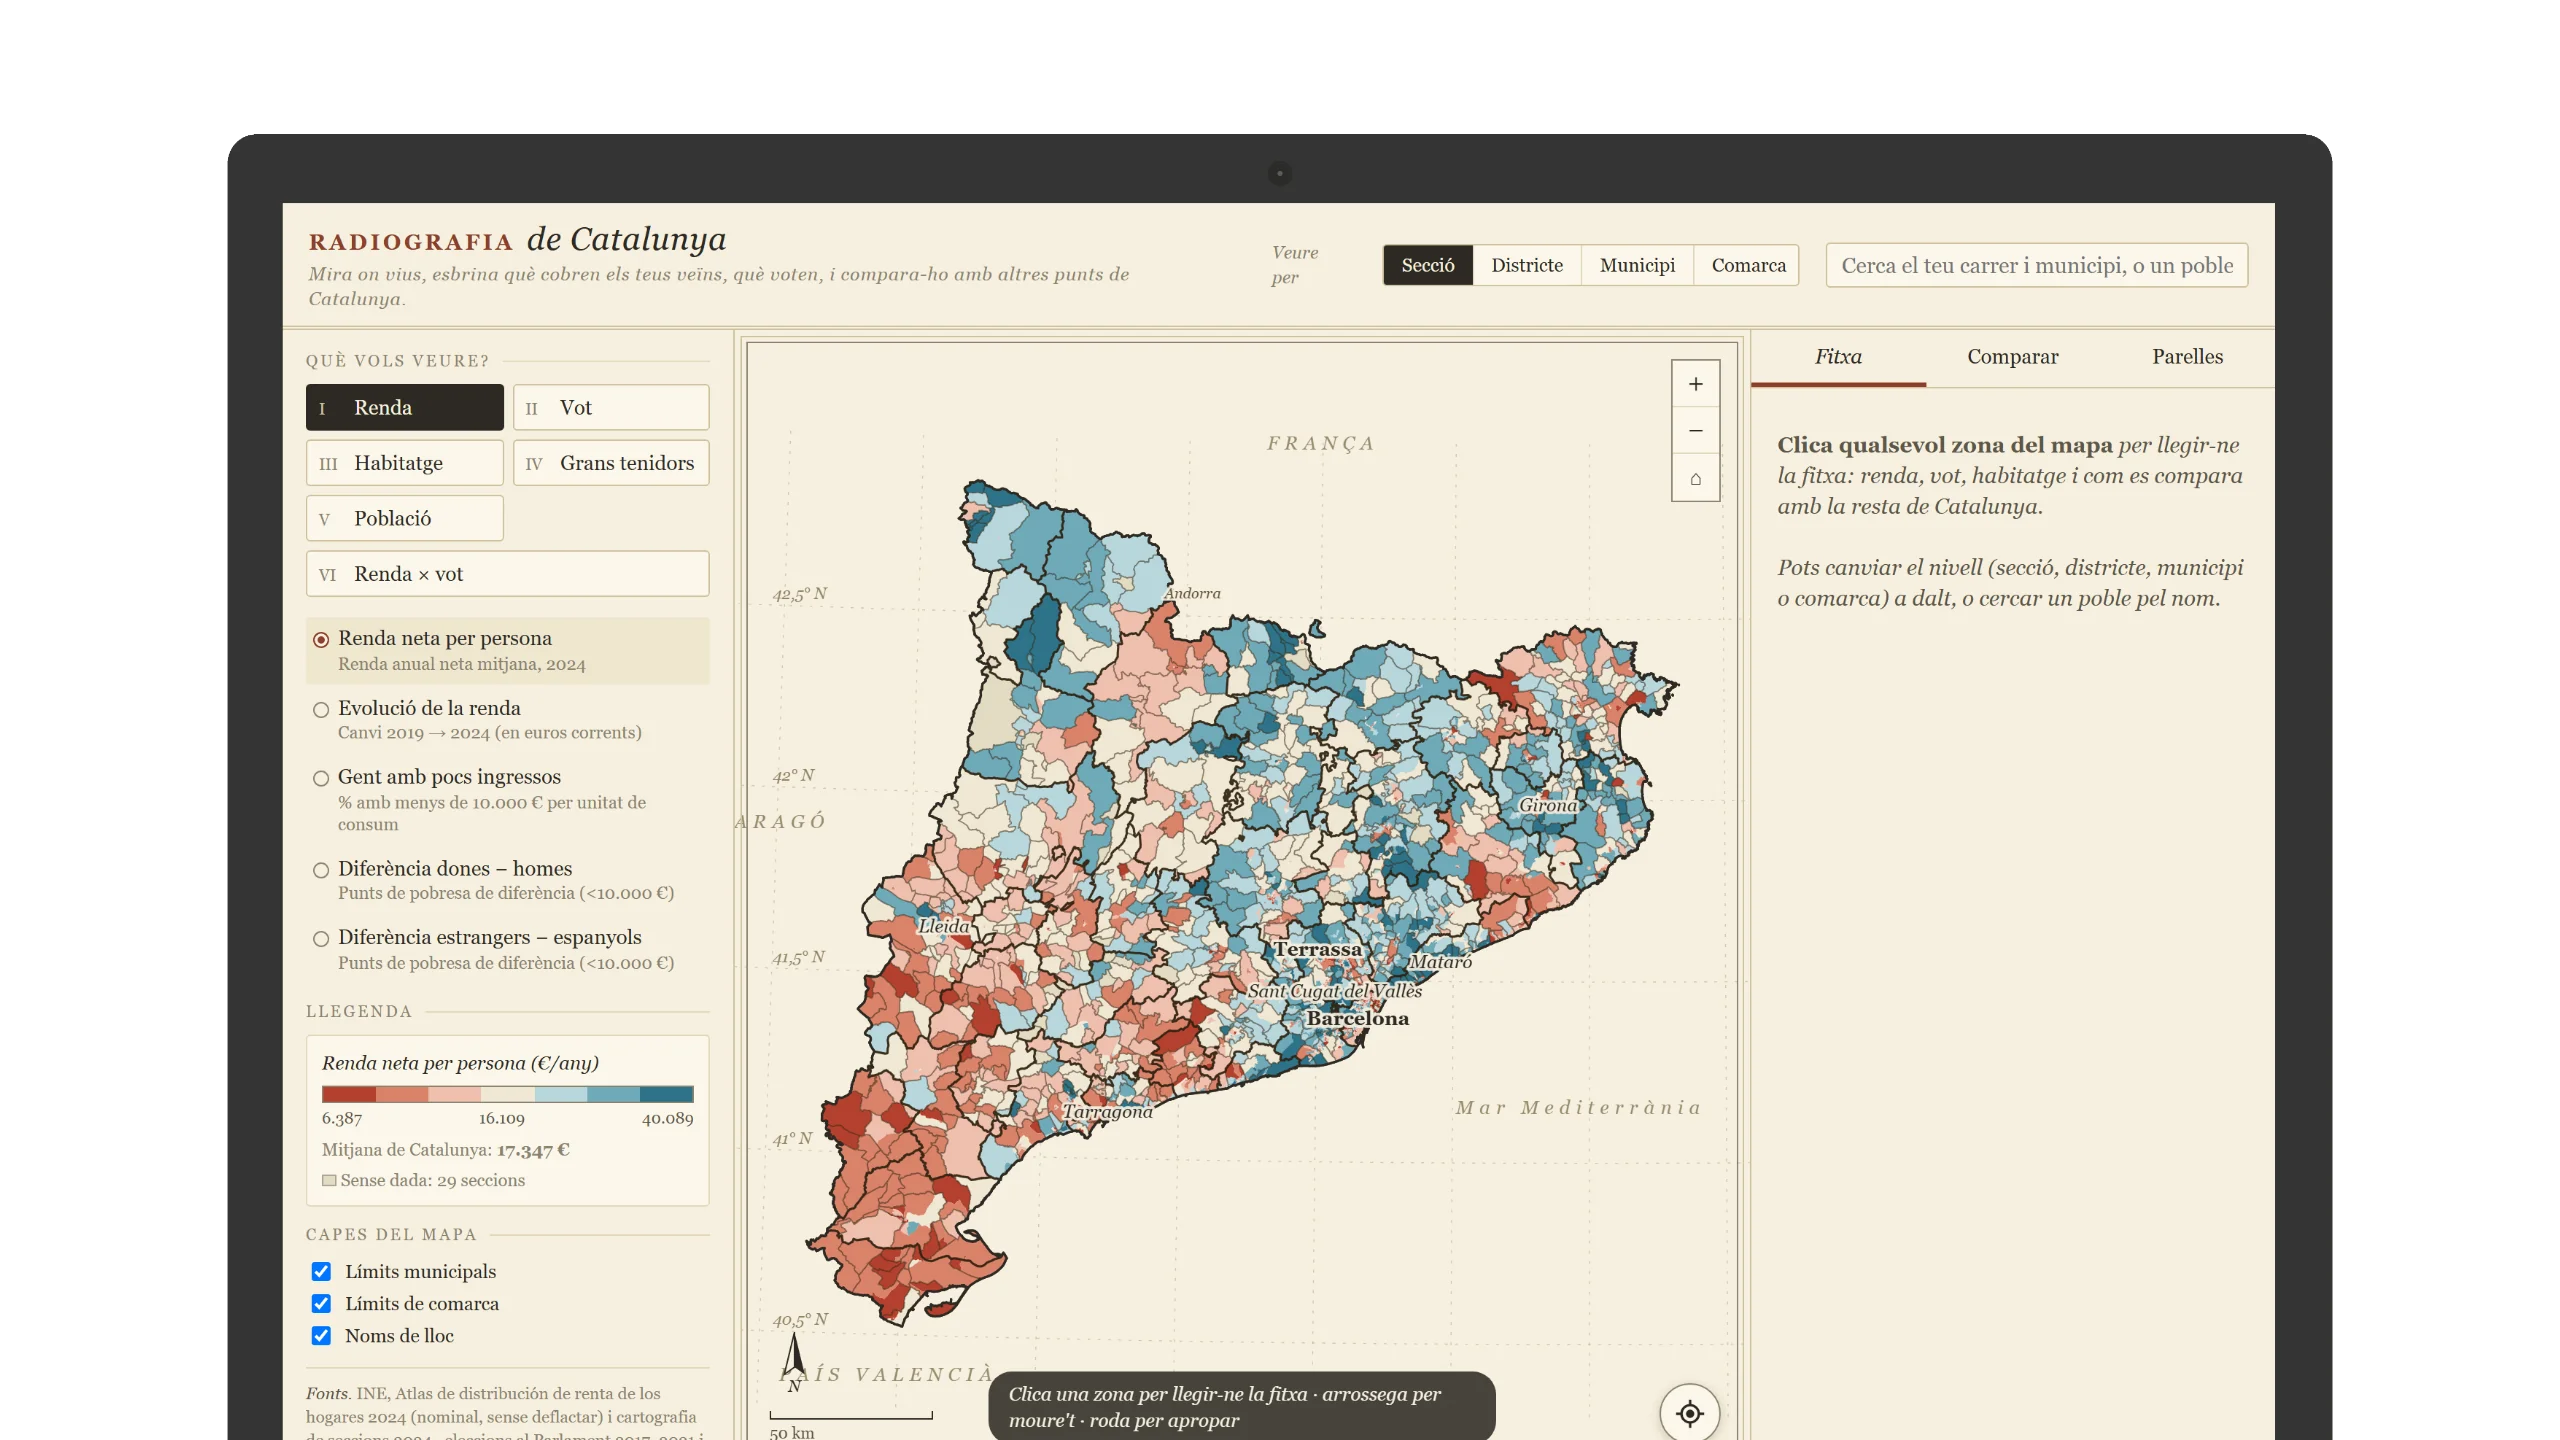The image size is (2560, 1440).
Task: Click the Mataró label on map
Action: [1440, 962]
